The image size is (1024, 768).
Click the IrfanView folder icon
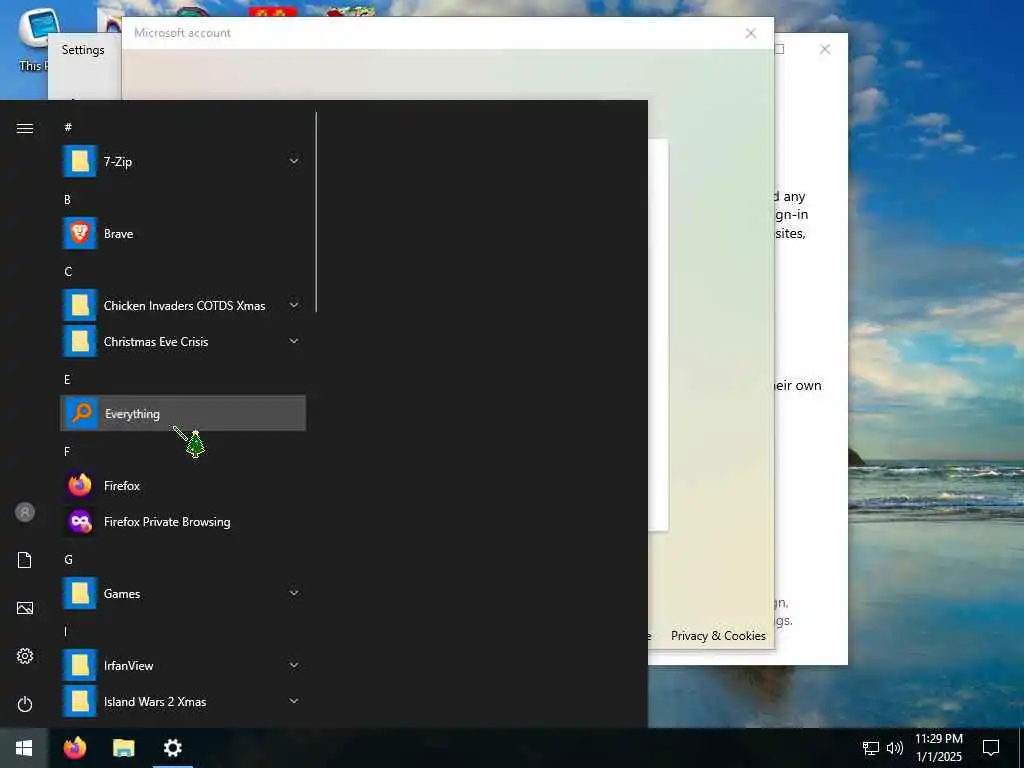(80, 665)
